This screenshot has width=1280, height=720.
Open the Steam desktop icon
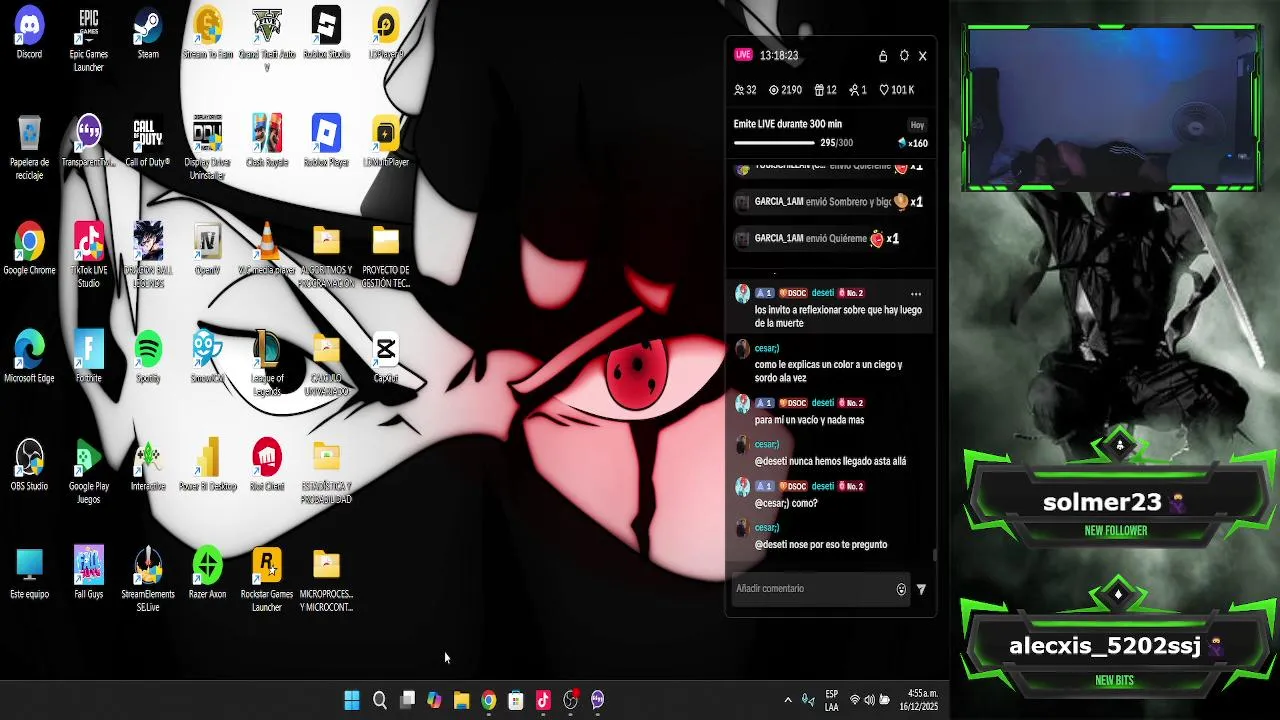pyautogui.click(x=148, y=34)
